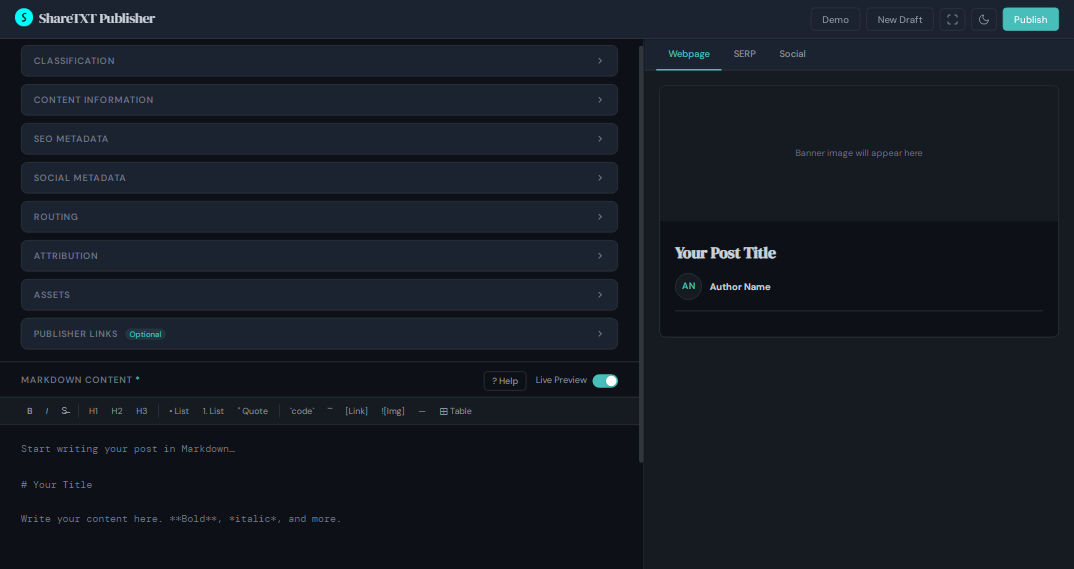This screenshot has height=569, width=1074.
Task: Switch to the Webpage preview tab
Action: (x=688, y=54)
